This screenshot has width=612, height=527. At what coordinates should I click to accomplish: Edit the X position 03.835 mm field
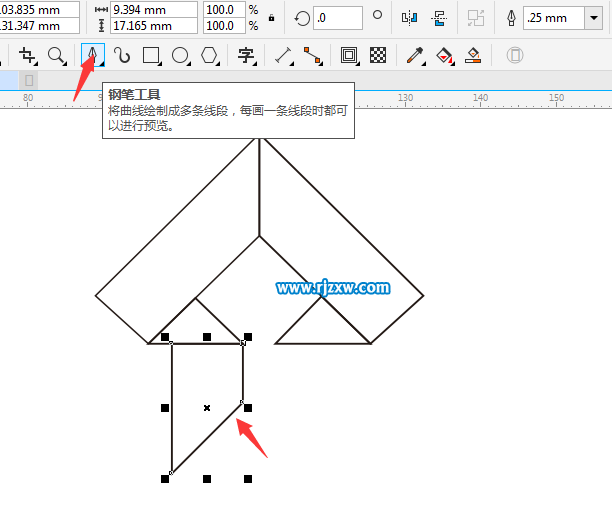tap(39, 10)
